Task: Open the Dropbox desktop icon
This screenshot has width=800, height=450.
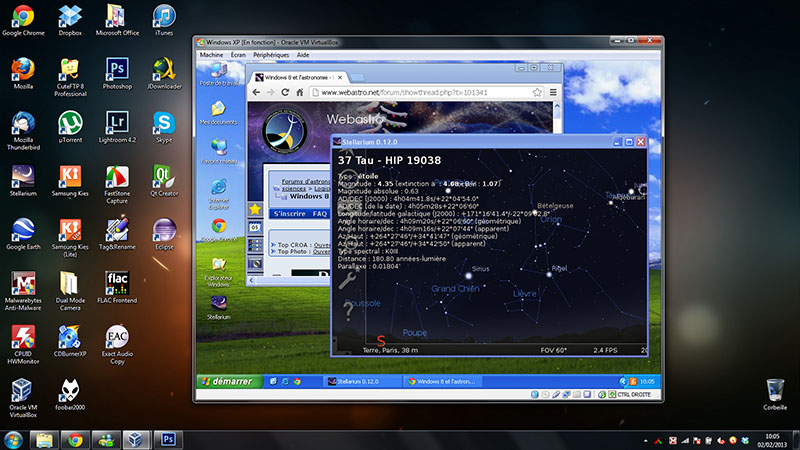Action: pos(70,20)
